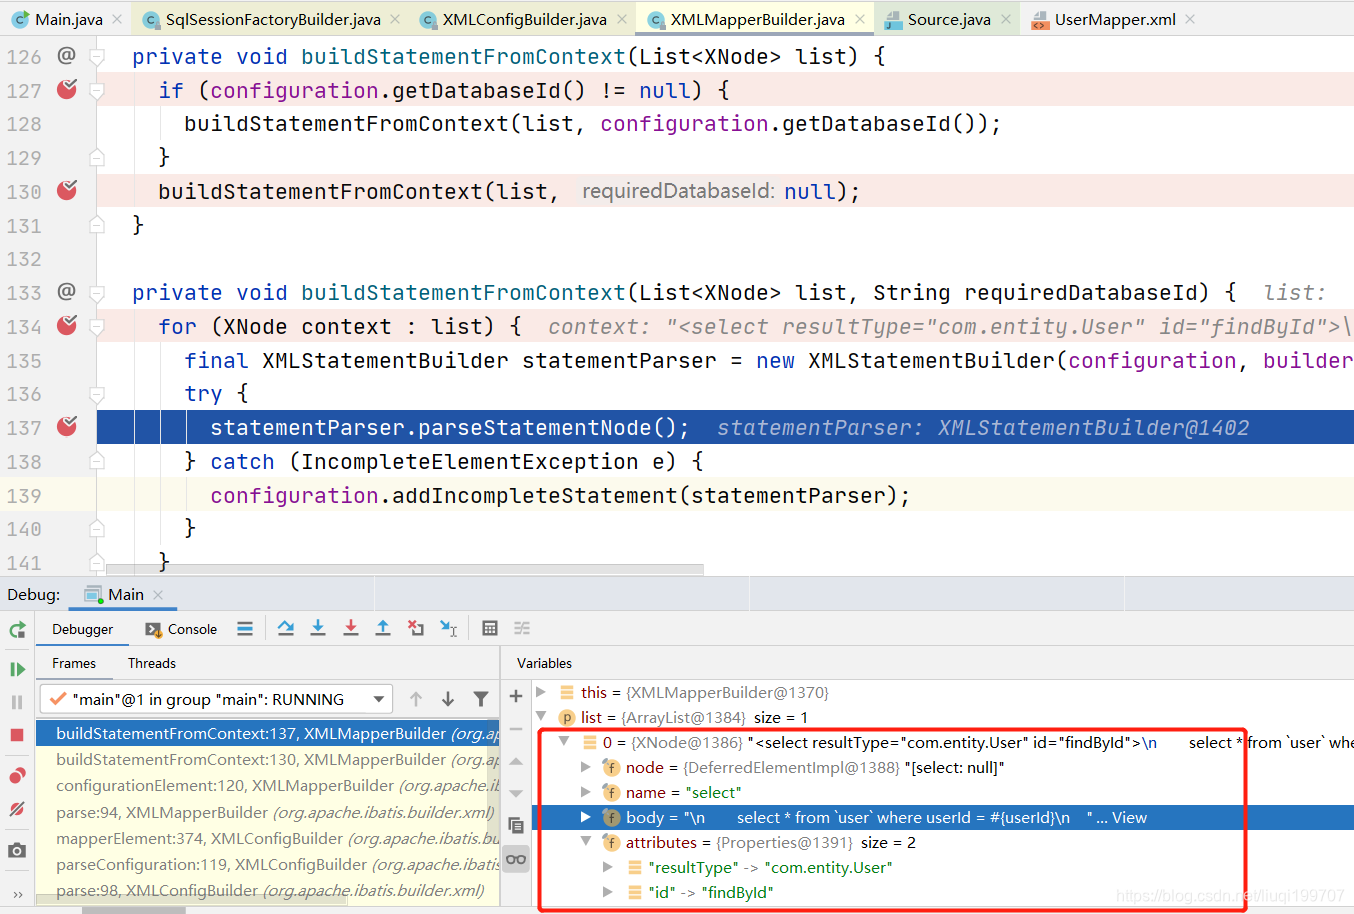The image size is (1354, 914).
Task: Open the UserMapper.xml tab
Action: point(1115,19)
